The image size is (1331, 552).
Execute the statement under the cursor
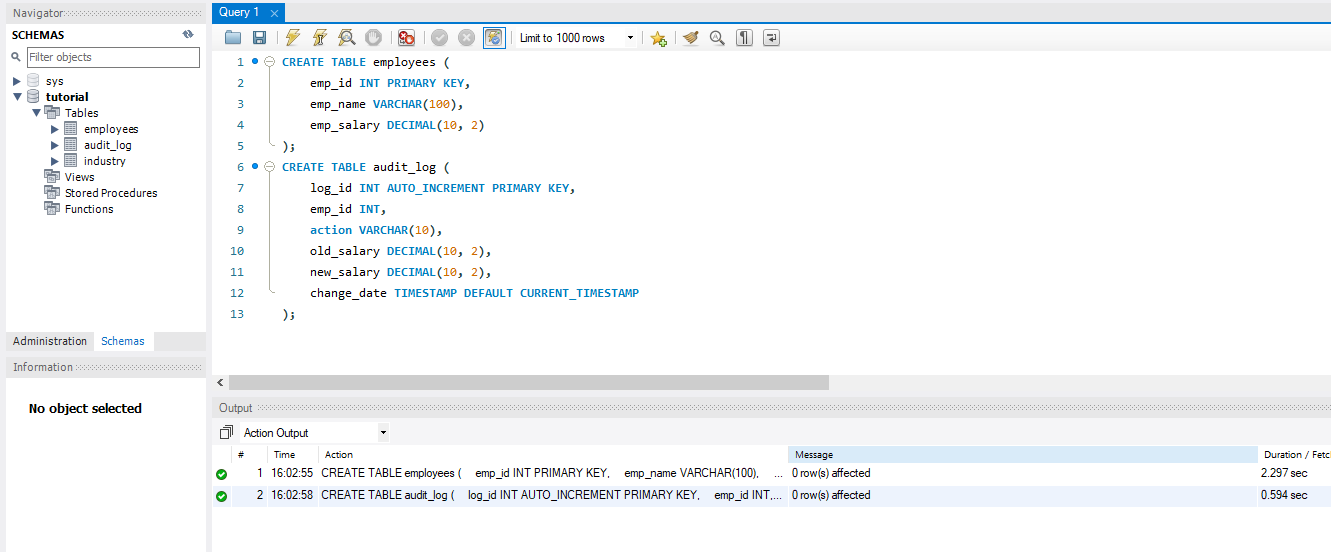tap(320, 38)
